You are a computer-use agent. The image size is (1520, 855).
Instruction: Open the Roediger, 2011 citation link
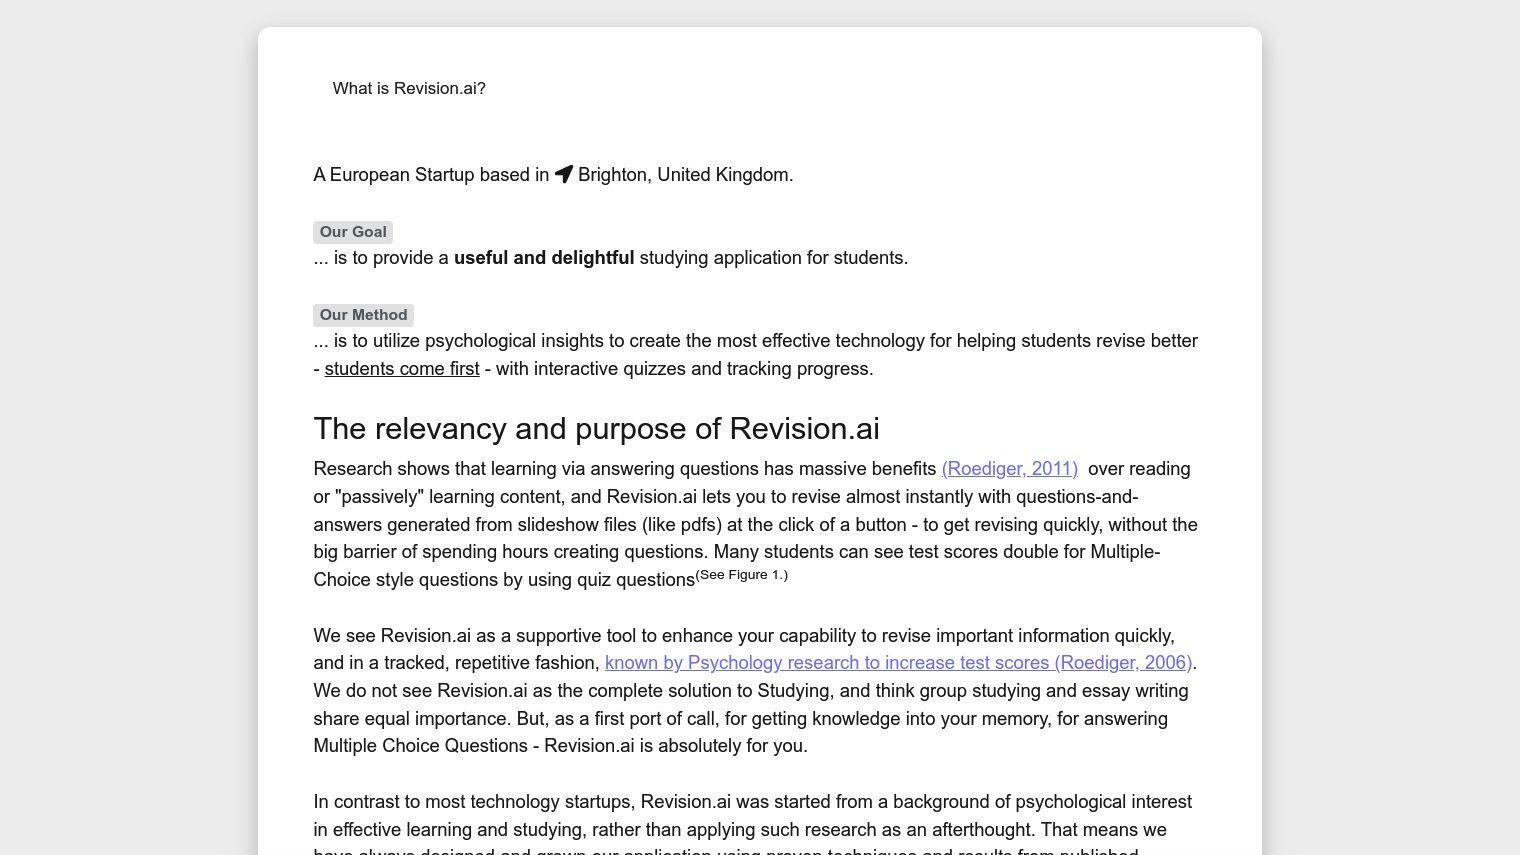pos(1009,469)
